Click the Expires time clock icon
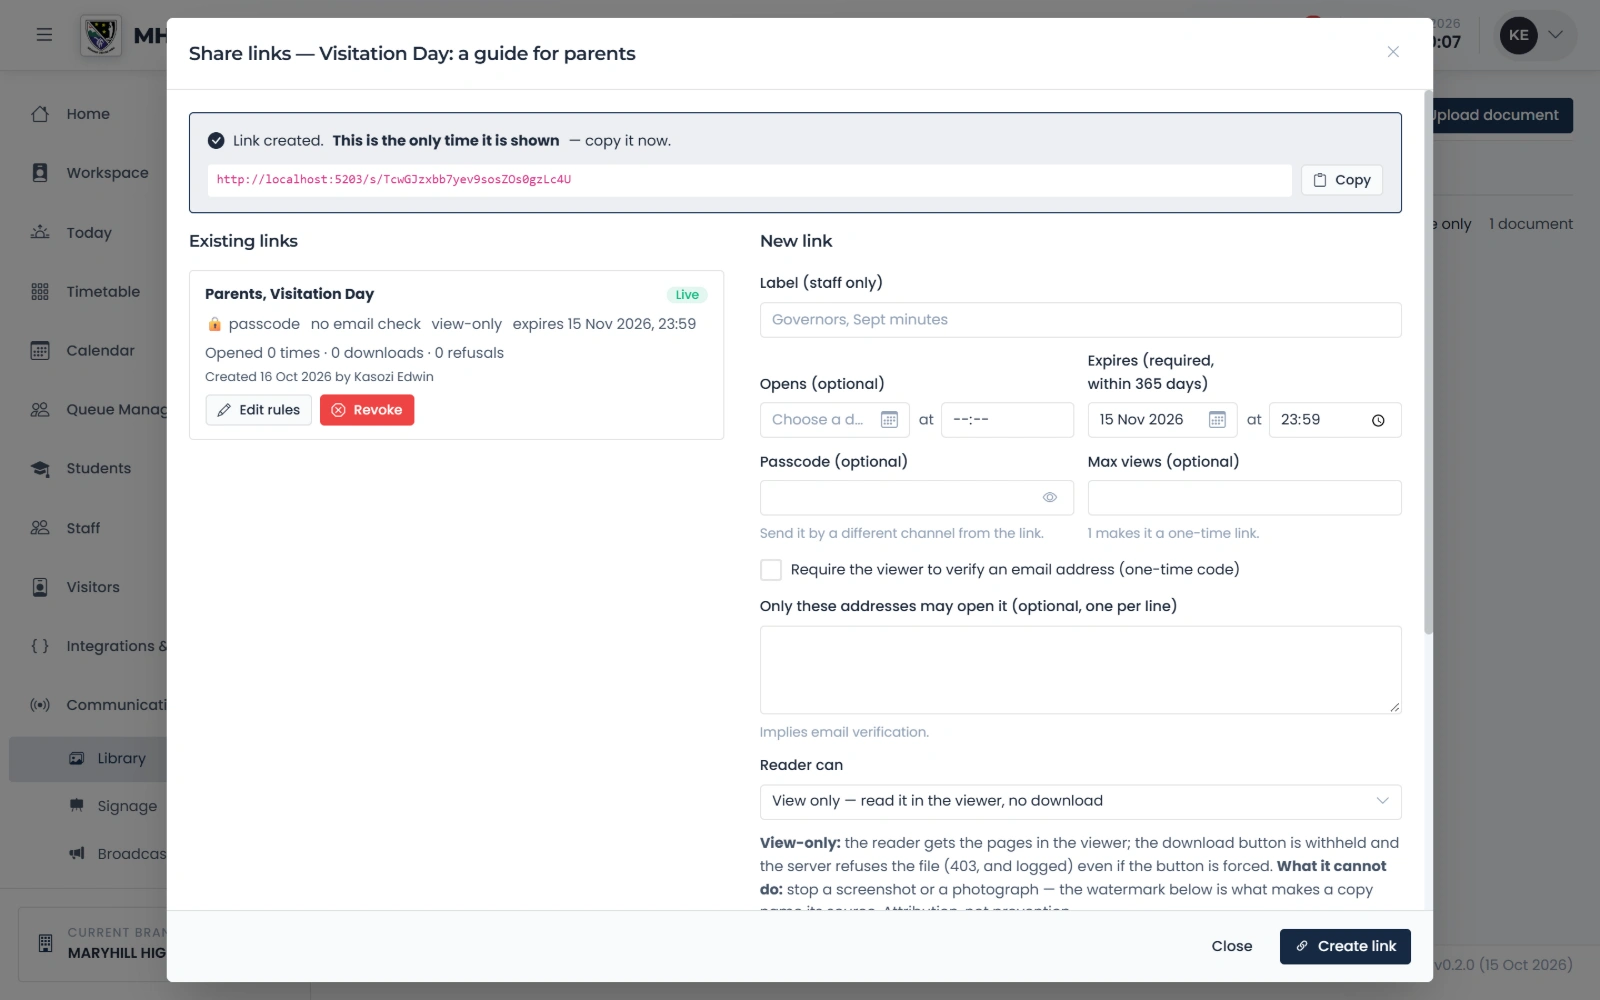 [1378, 420]
